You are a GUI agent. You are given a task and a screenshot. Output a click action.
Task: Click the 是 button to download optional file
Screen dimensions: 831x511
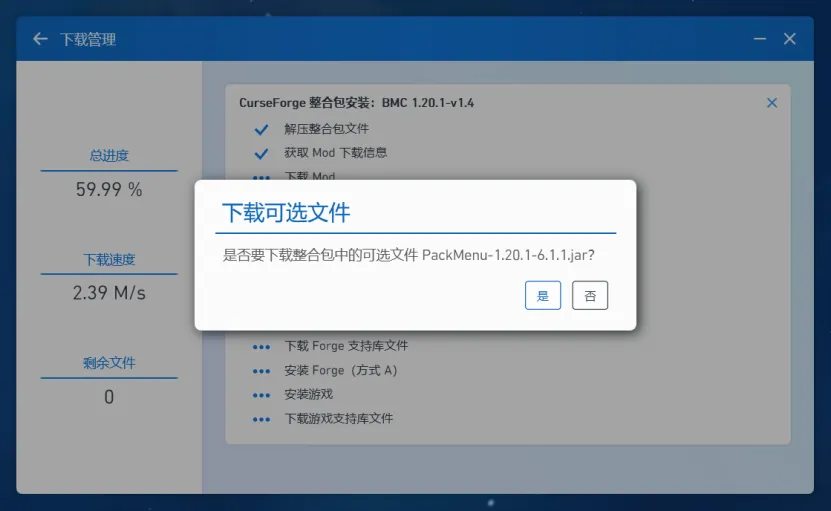543,295
